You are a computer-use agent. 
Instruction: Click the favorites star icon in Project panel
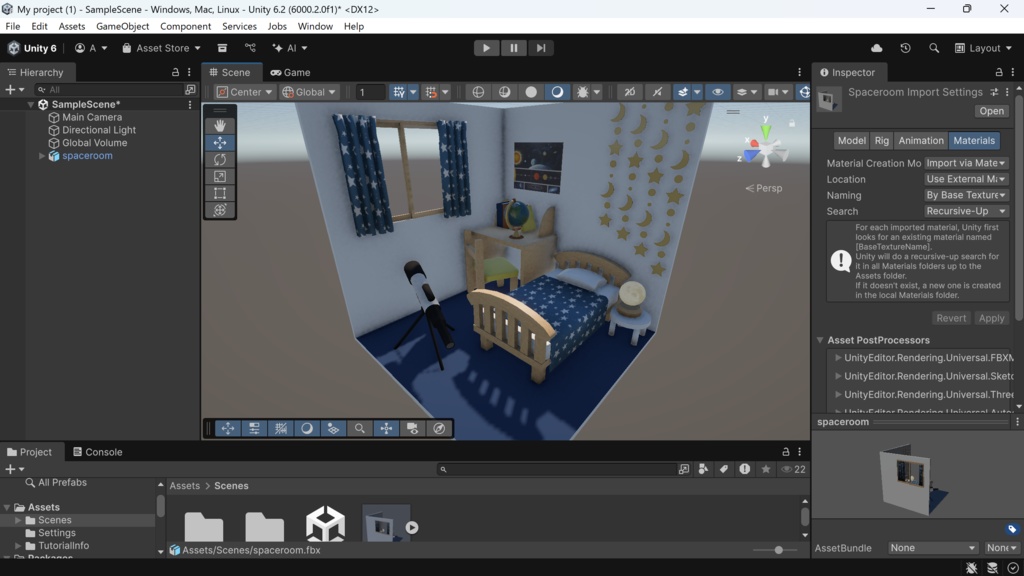click(765, 469)
